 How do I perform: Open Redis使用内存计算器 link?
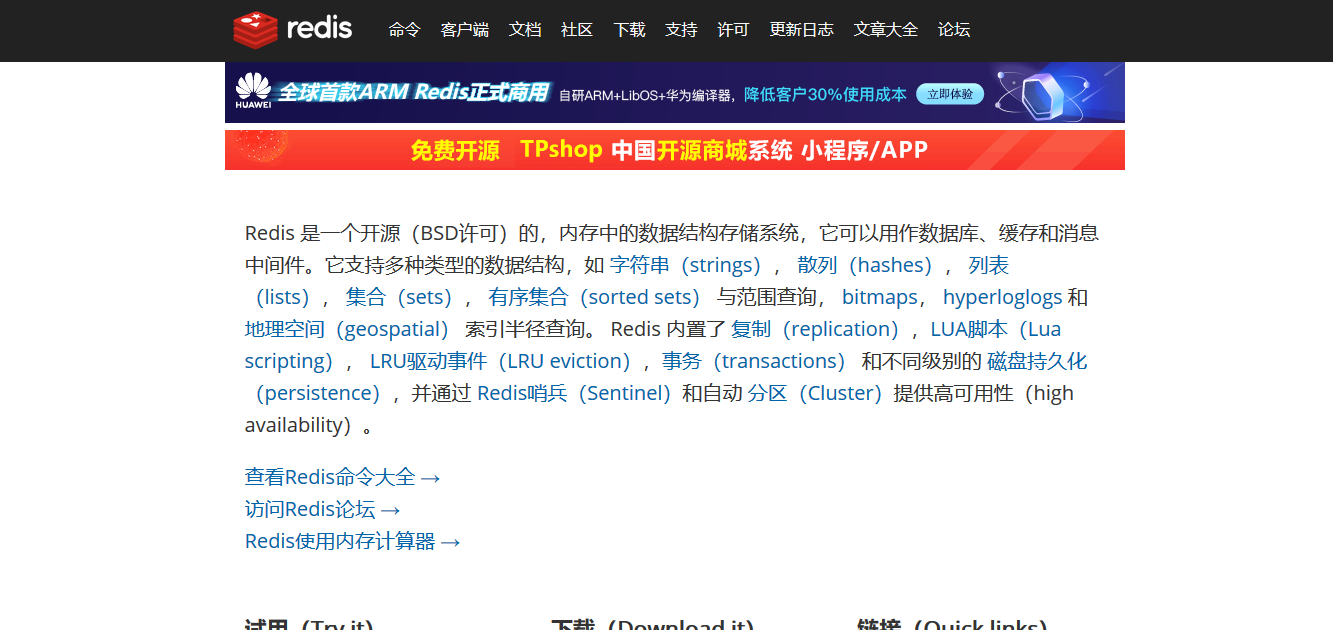(x=353, y=541)
